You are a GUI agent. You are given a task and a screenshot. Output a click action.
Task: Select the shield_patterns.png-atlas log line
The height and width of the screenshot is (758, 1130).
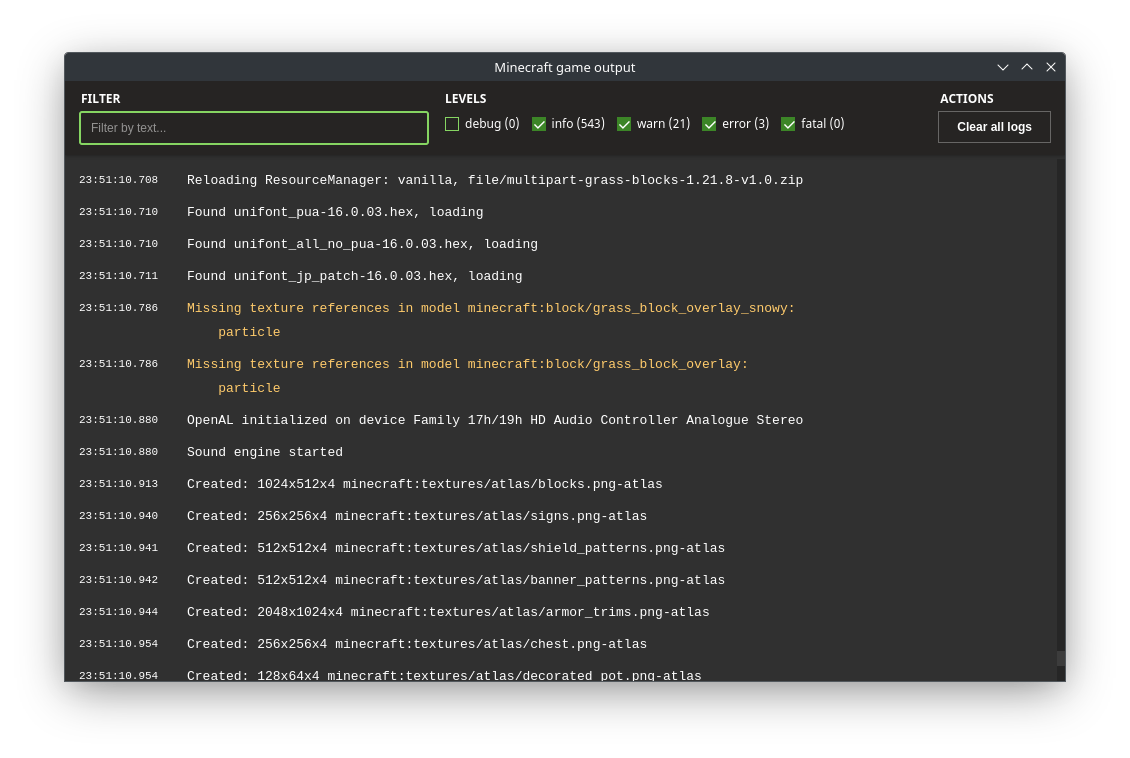455,548
